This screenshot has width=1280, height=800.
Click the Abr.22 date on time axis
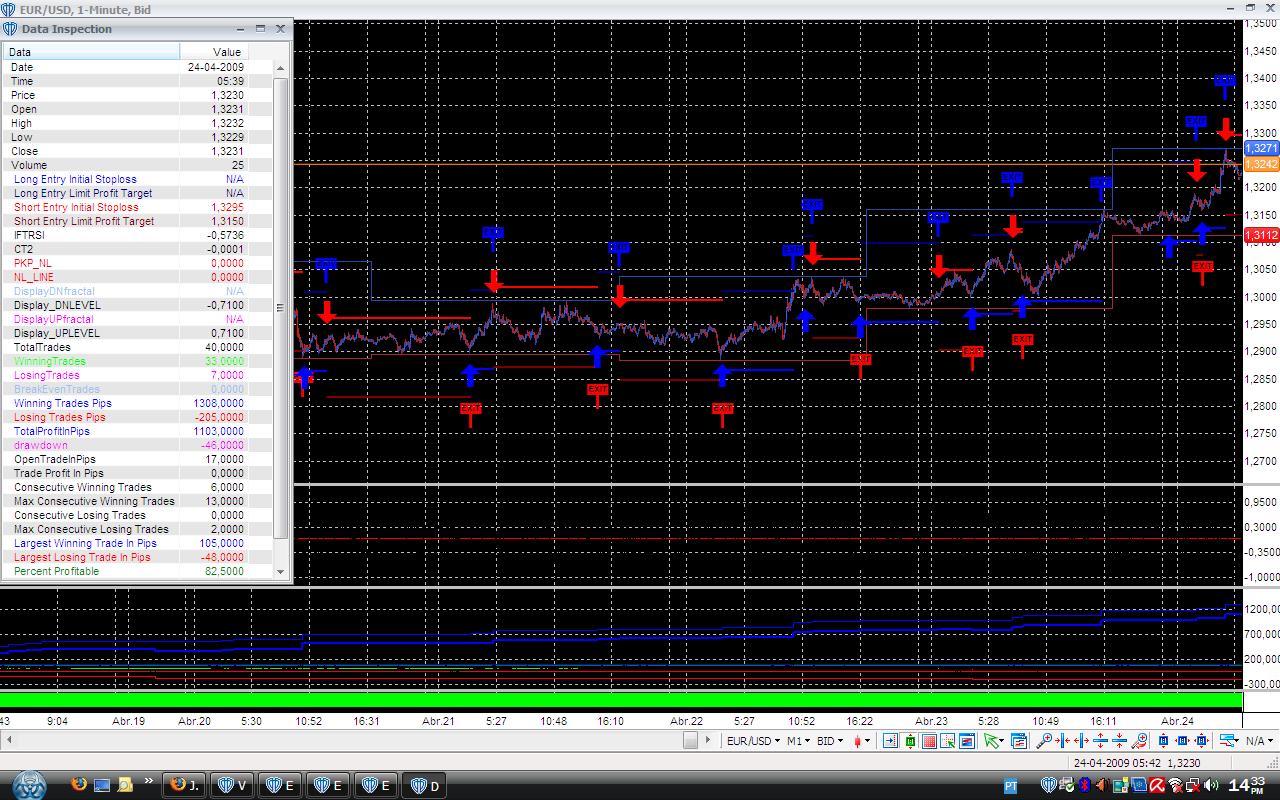pyautogui.click(x=686, y=721)
